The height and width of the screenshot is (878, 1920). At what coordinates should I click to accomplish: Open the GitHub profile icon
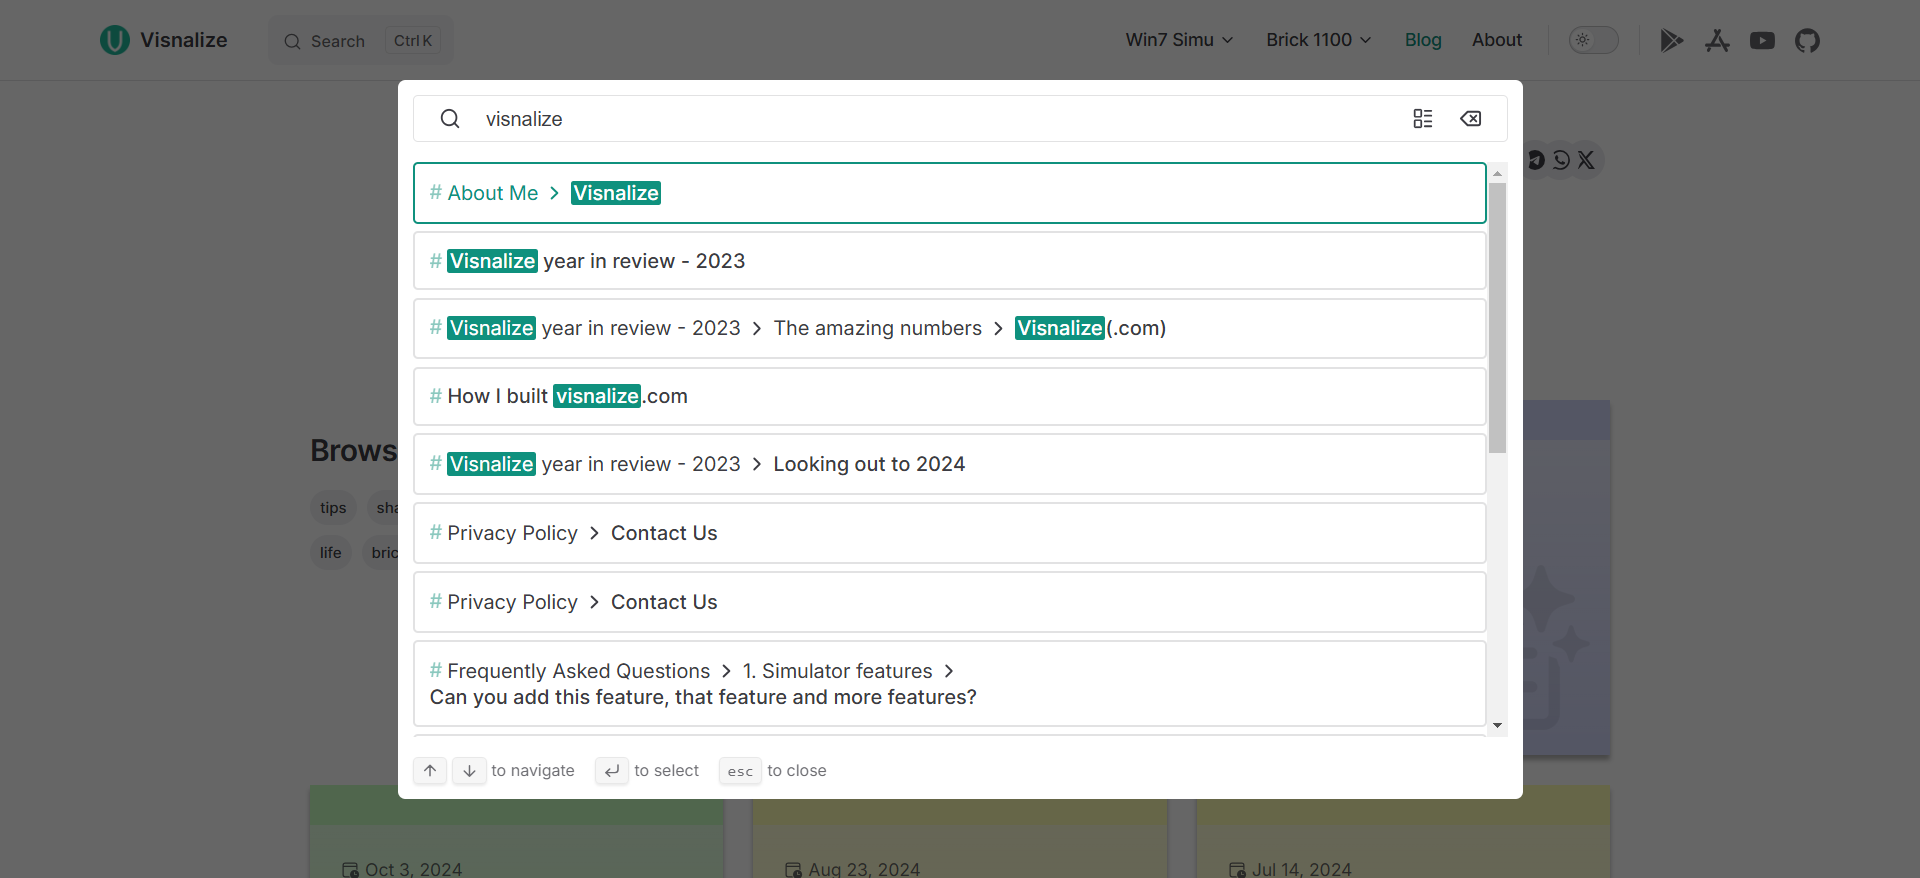(1807, 40)
